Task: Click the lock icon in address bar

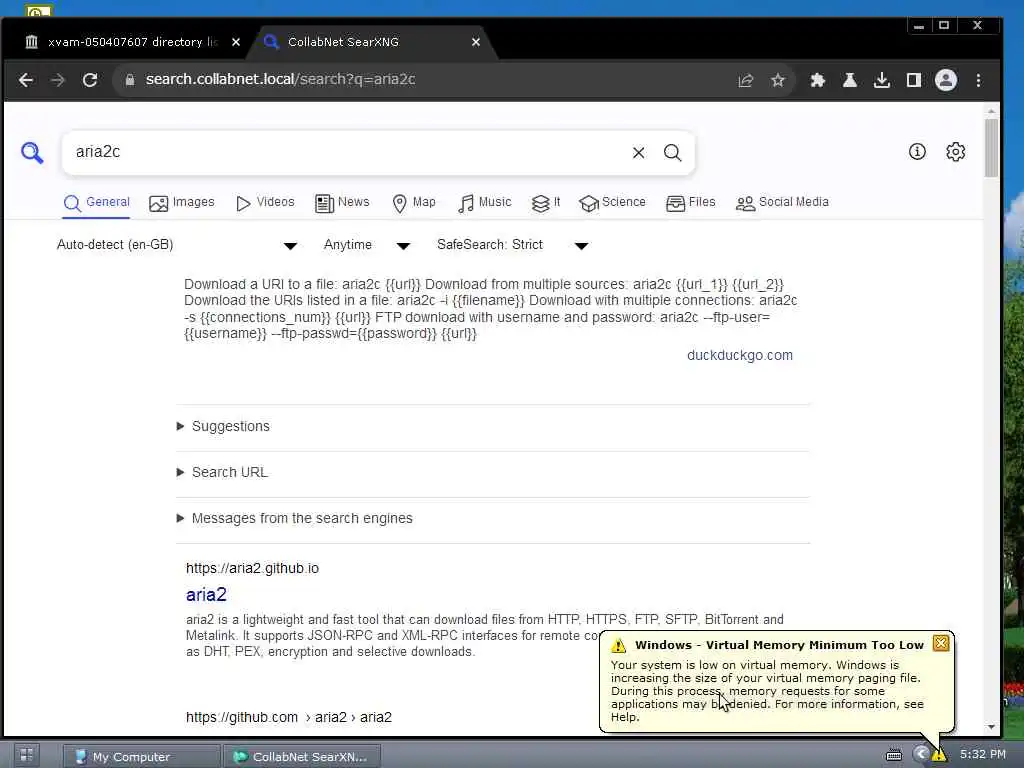Action: [130, 80]
